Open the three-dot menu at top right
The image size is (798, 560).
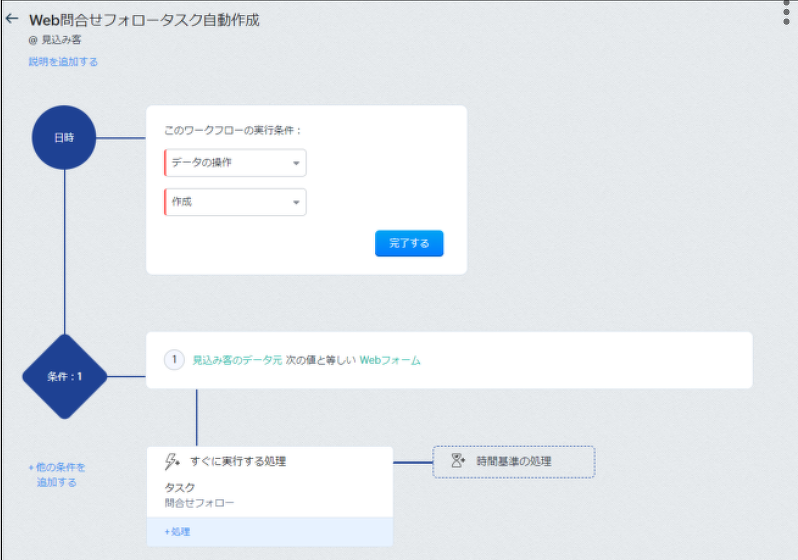point(788,12)
